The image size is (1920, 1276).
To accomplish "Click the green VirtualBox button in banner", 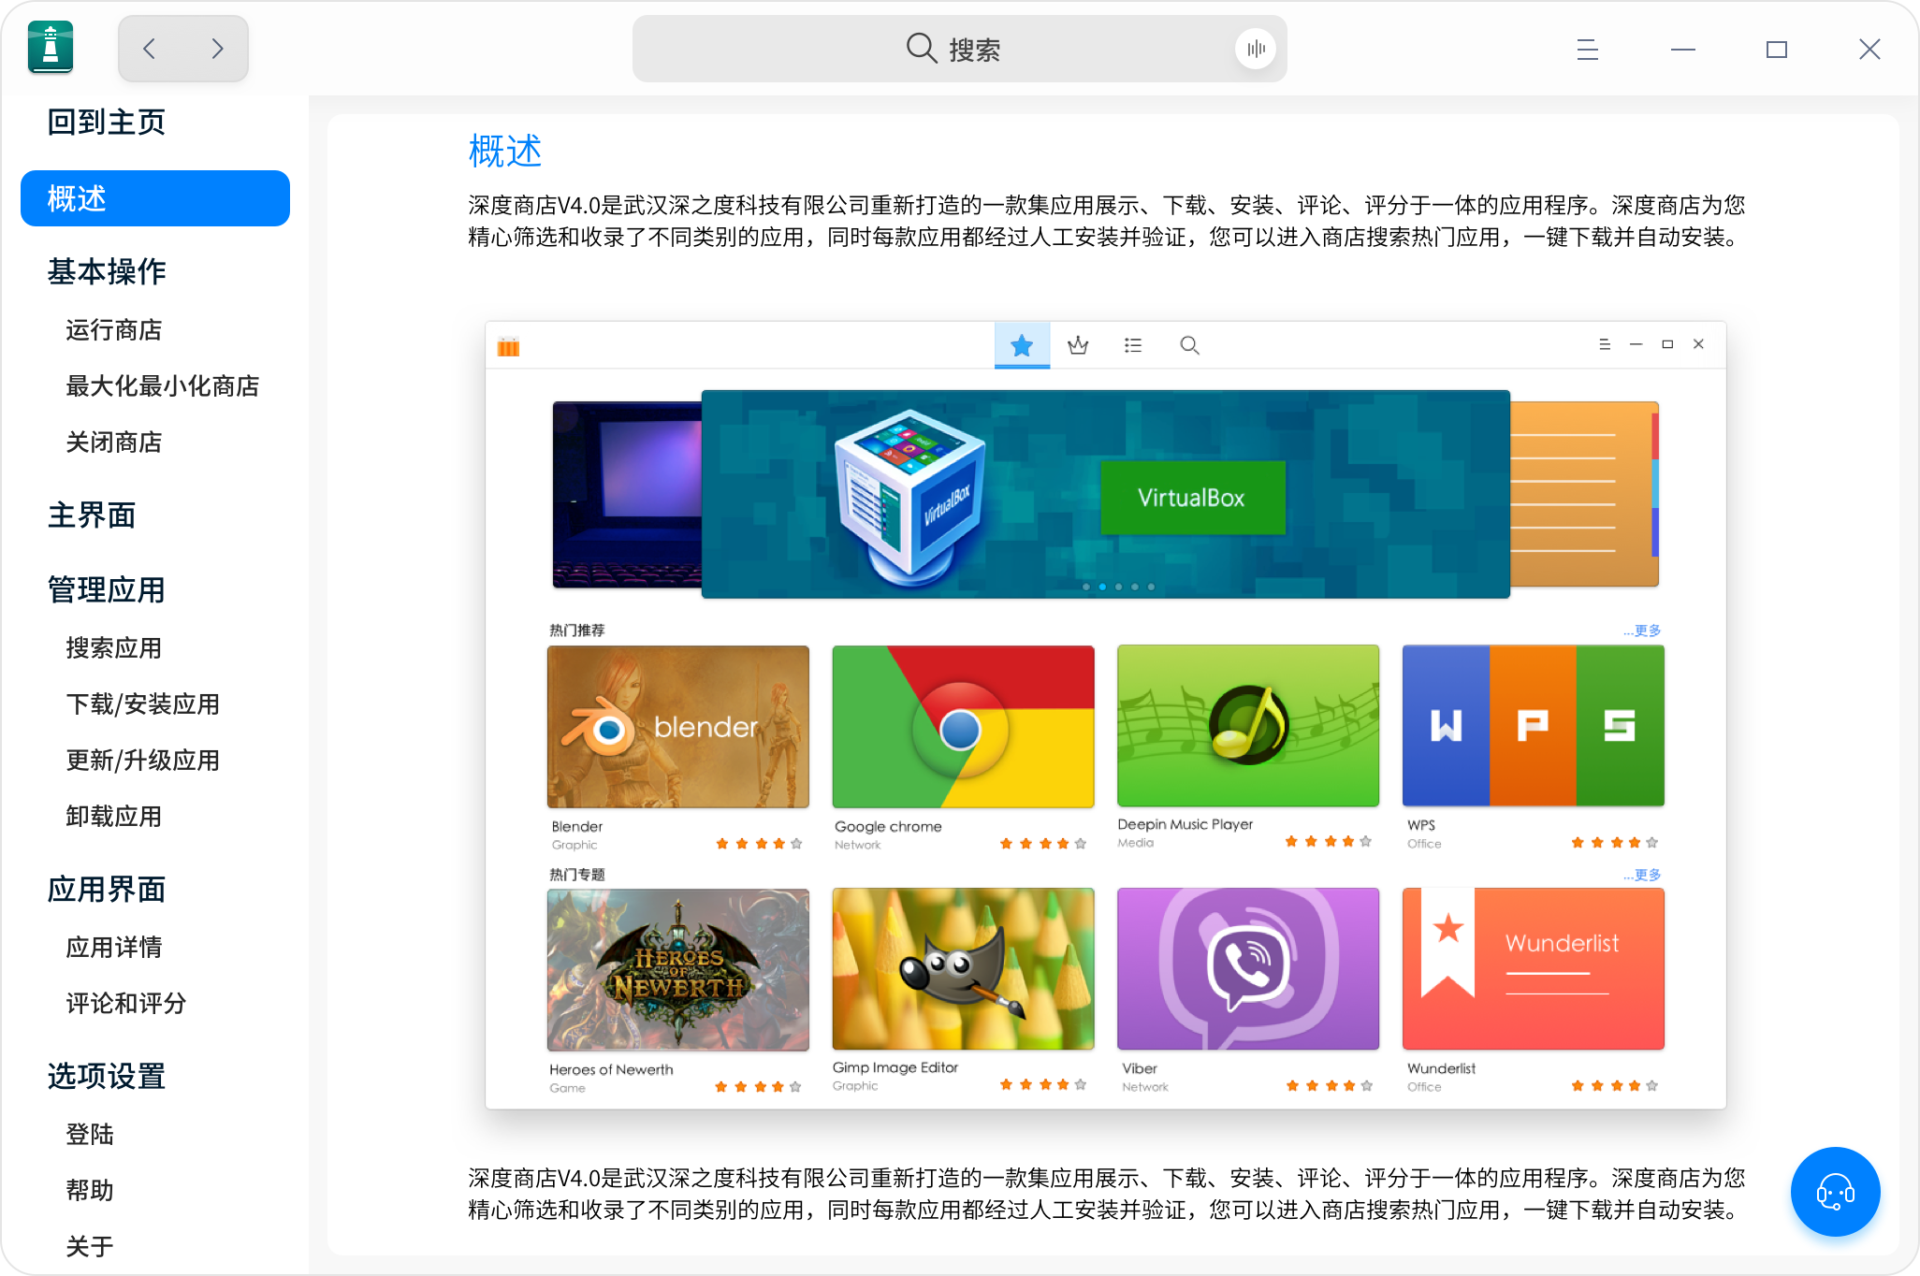I will (1192, 497).
